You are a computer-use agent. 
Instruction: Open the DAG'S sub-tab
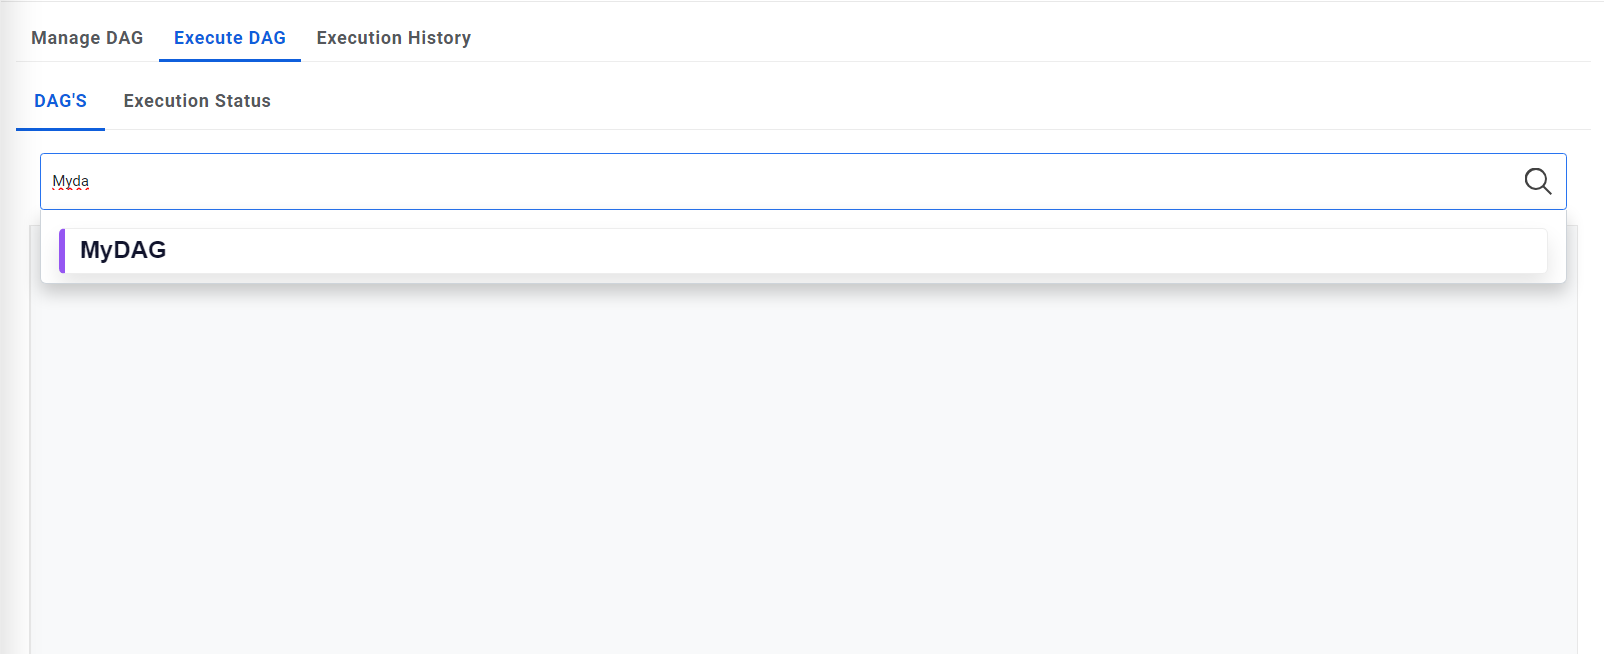59,100
